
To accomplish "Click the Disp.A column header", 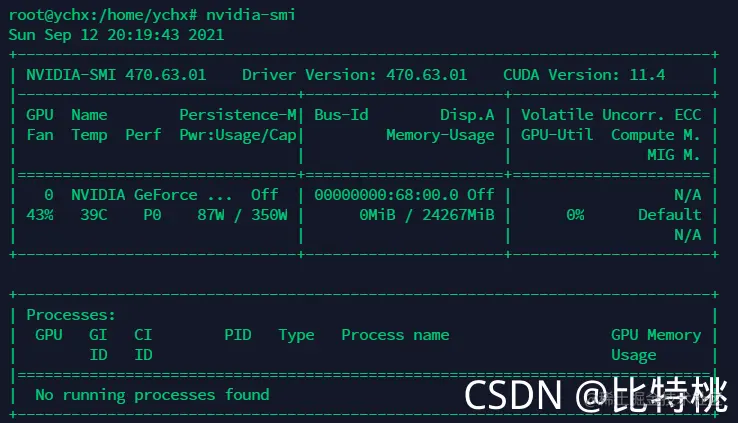I will [467, 115].
